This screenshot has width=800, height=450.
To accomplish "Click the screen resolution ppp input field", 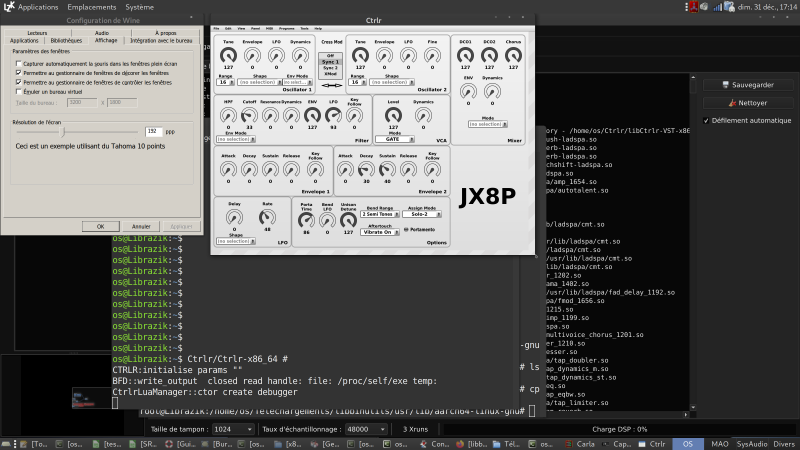I will coord(153,132).
